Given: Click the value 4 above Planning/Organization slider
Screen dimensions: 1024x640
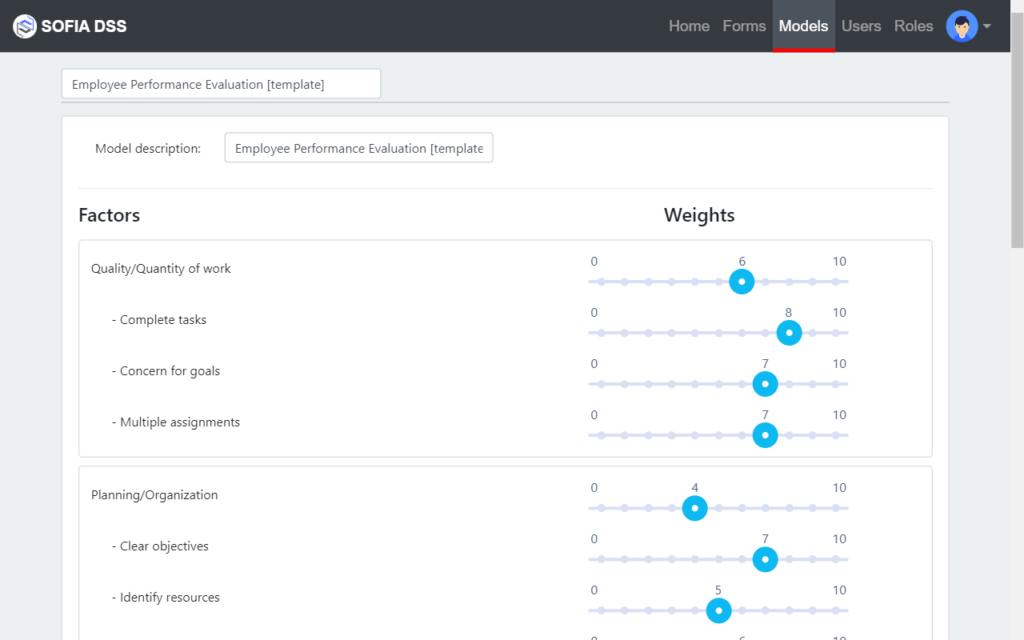Looking at the screenshot, I should click(x=695, y=488).
